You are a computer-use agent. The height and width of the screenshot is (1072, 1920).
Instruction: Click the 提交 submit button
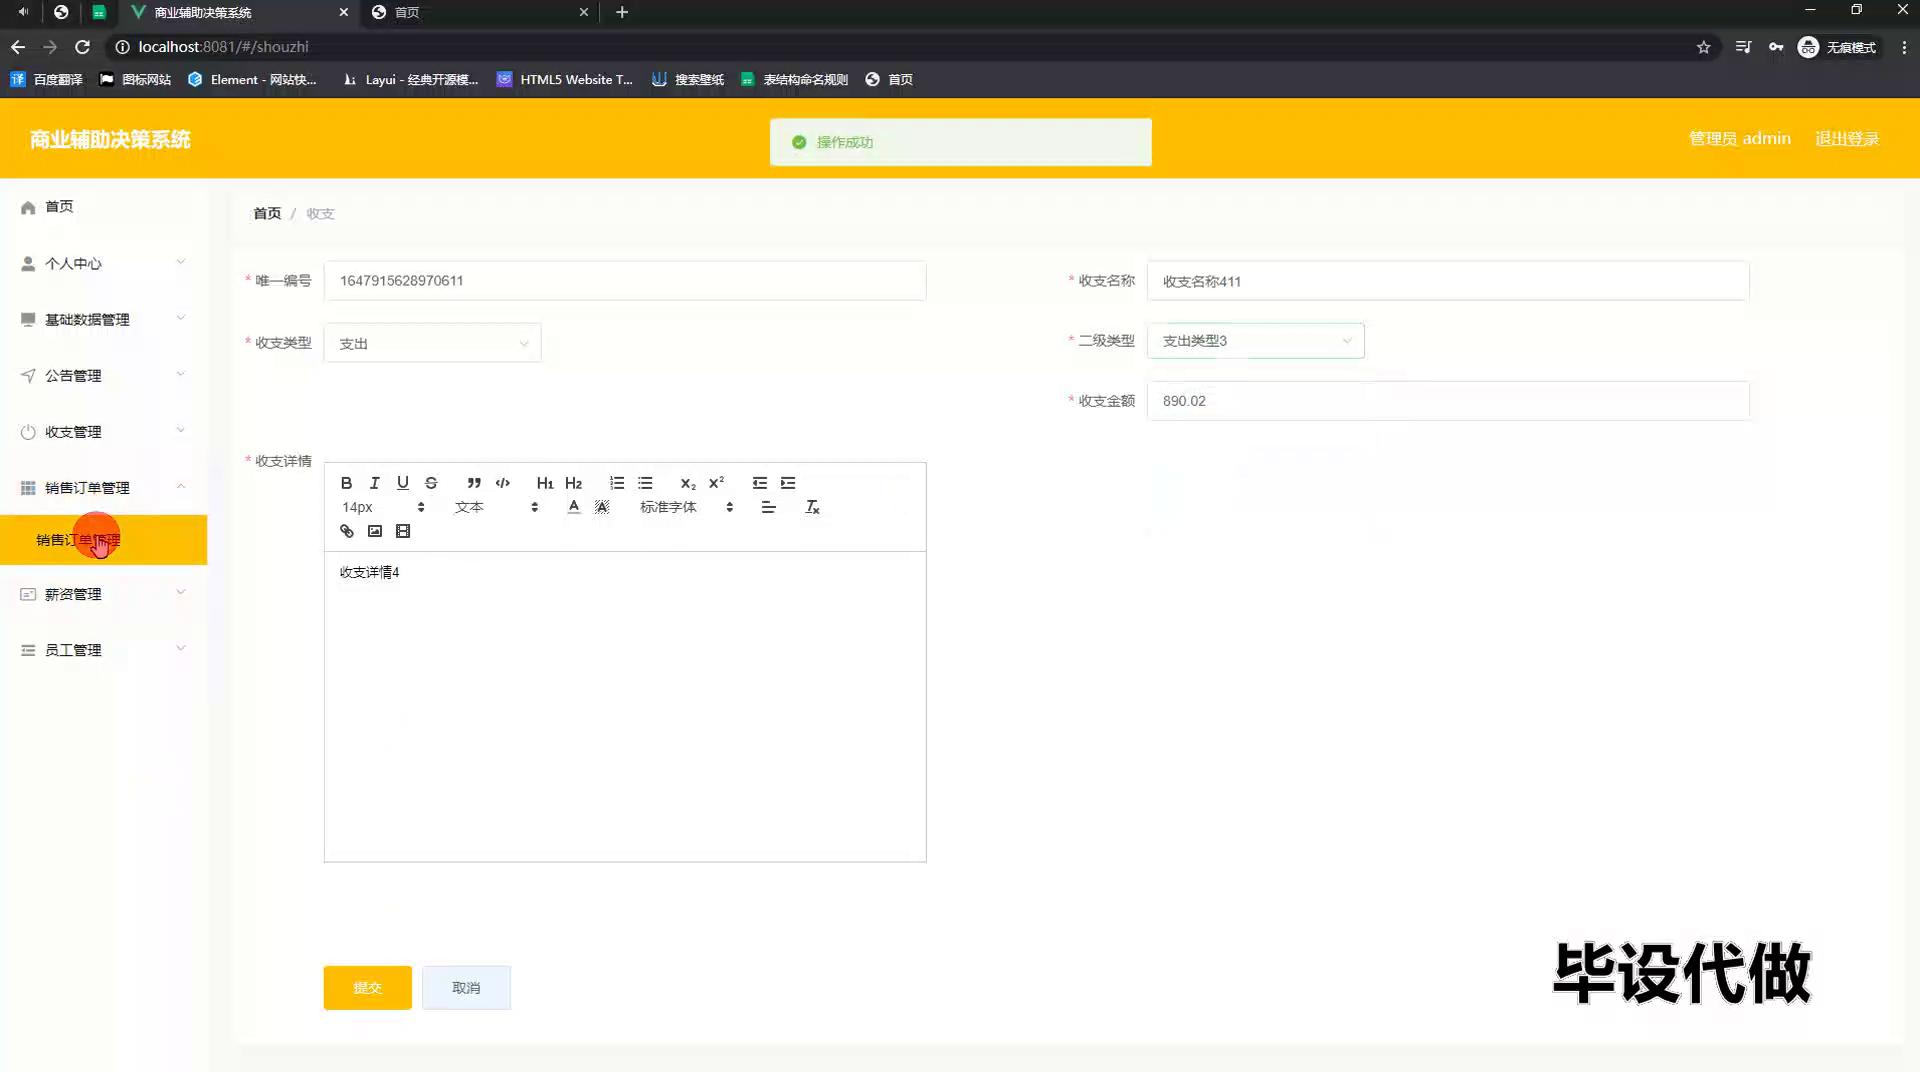pyautogui.click(x=367, y=988)
